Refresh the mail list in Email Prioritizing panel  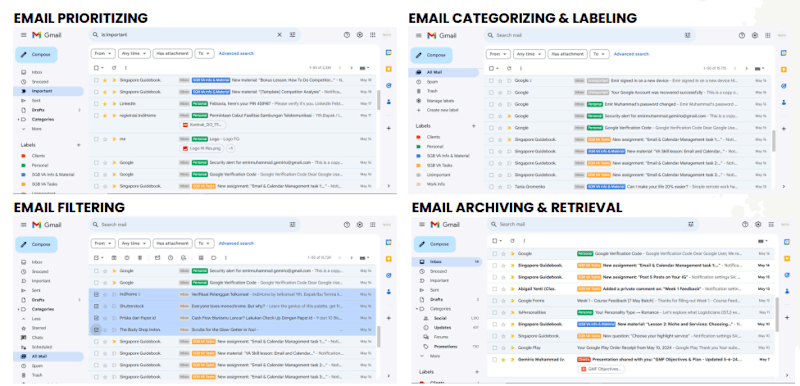(x=114, y=67)
